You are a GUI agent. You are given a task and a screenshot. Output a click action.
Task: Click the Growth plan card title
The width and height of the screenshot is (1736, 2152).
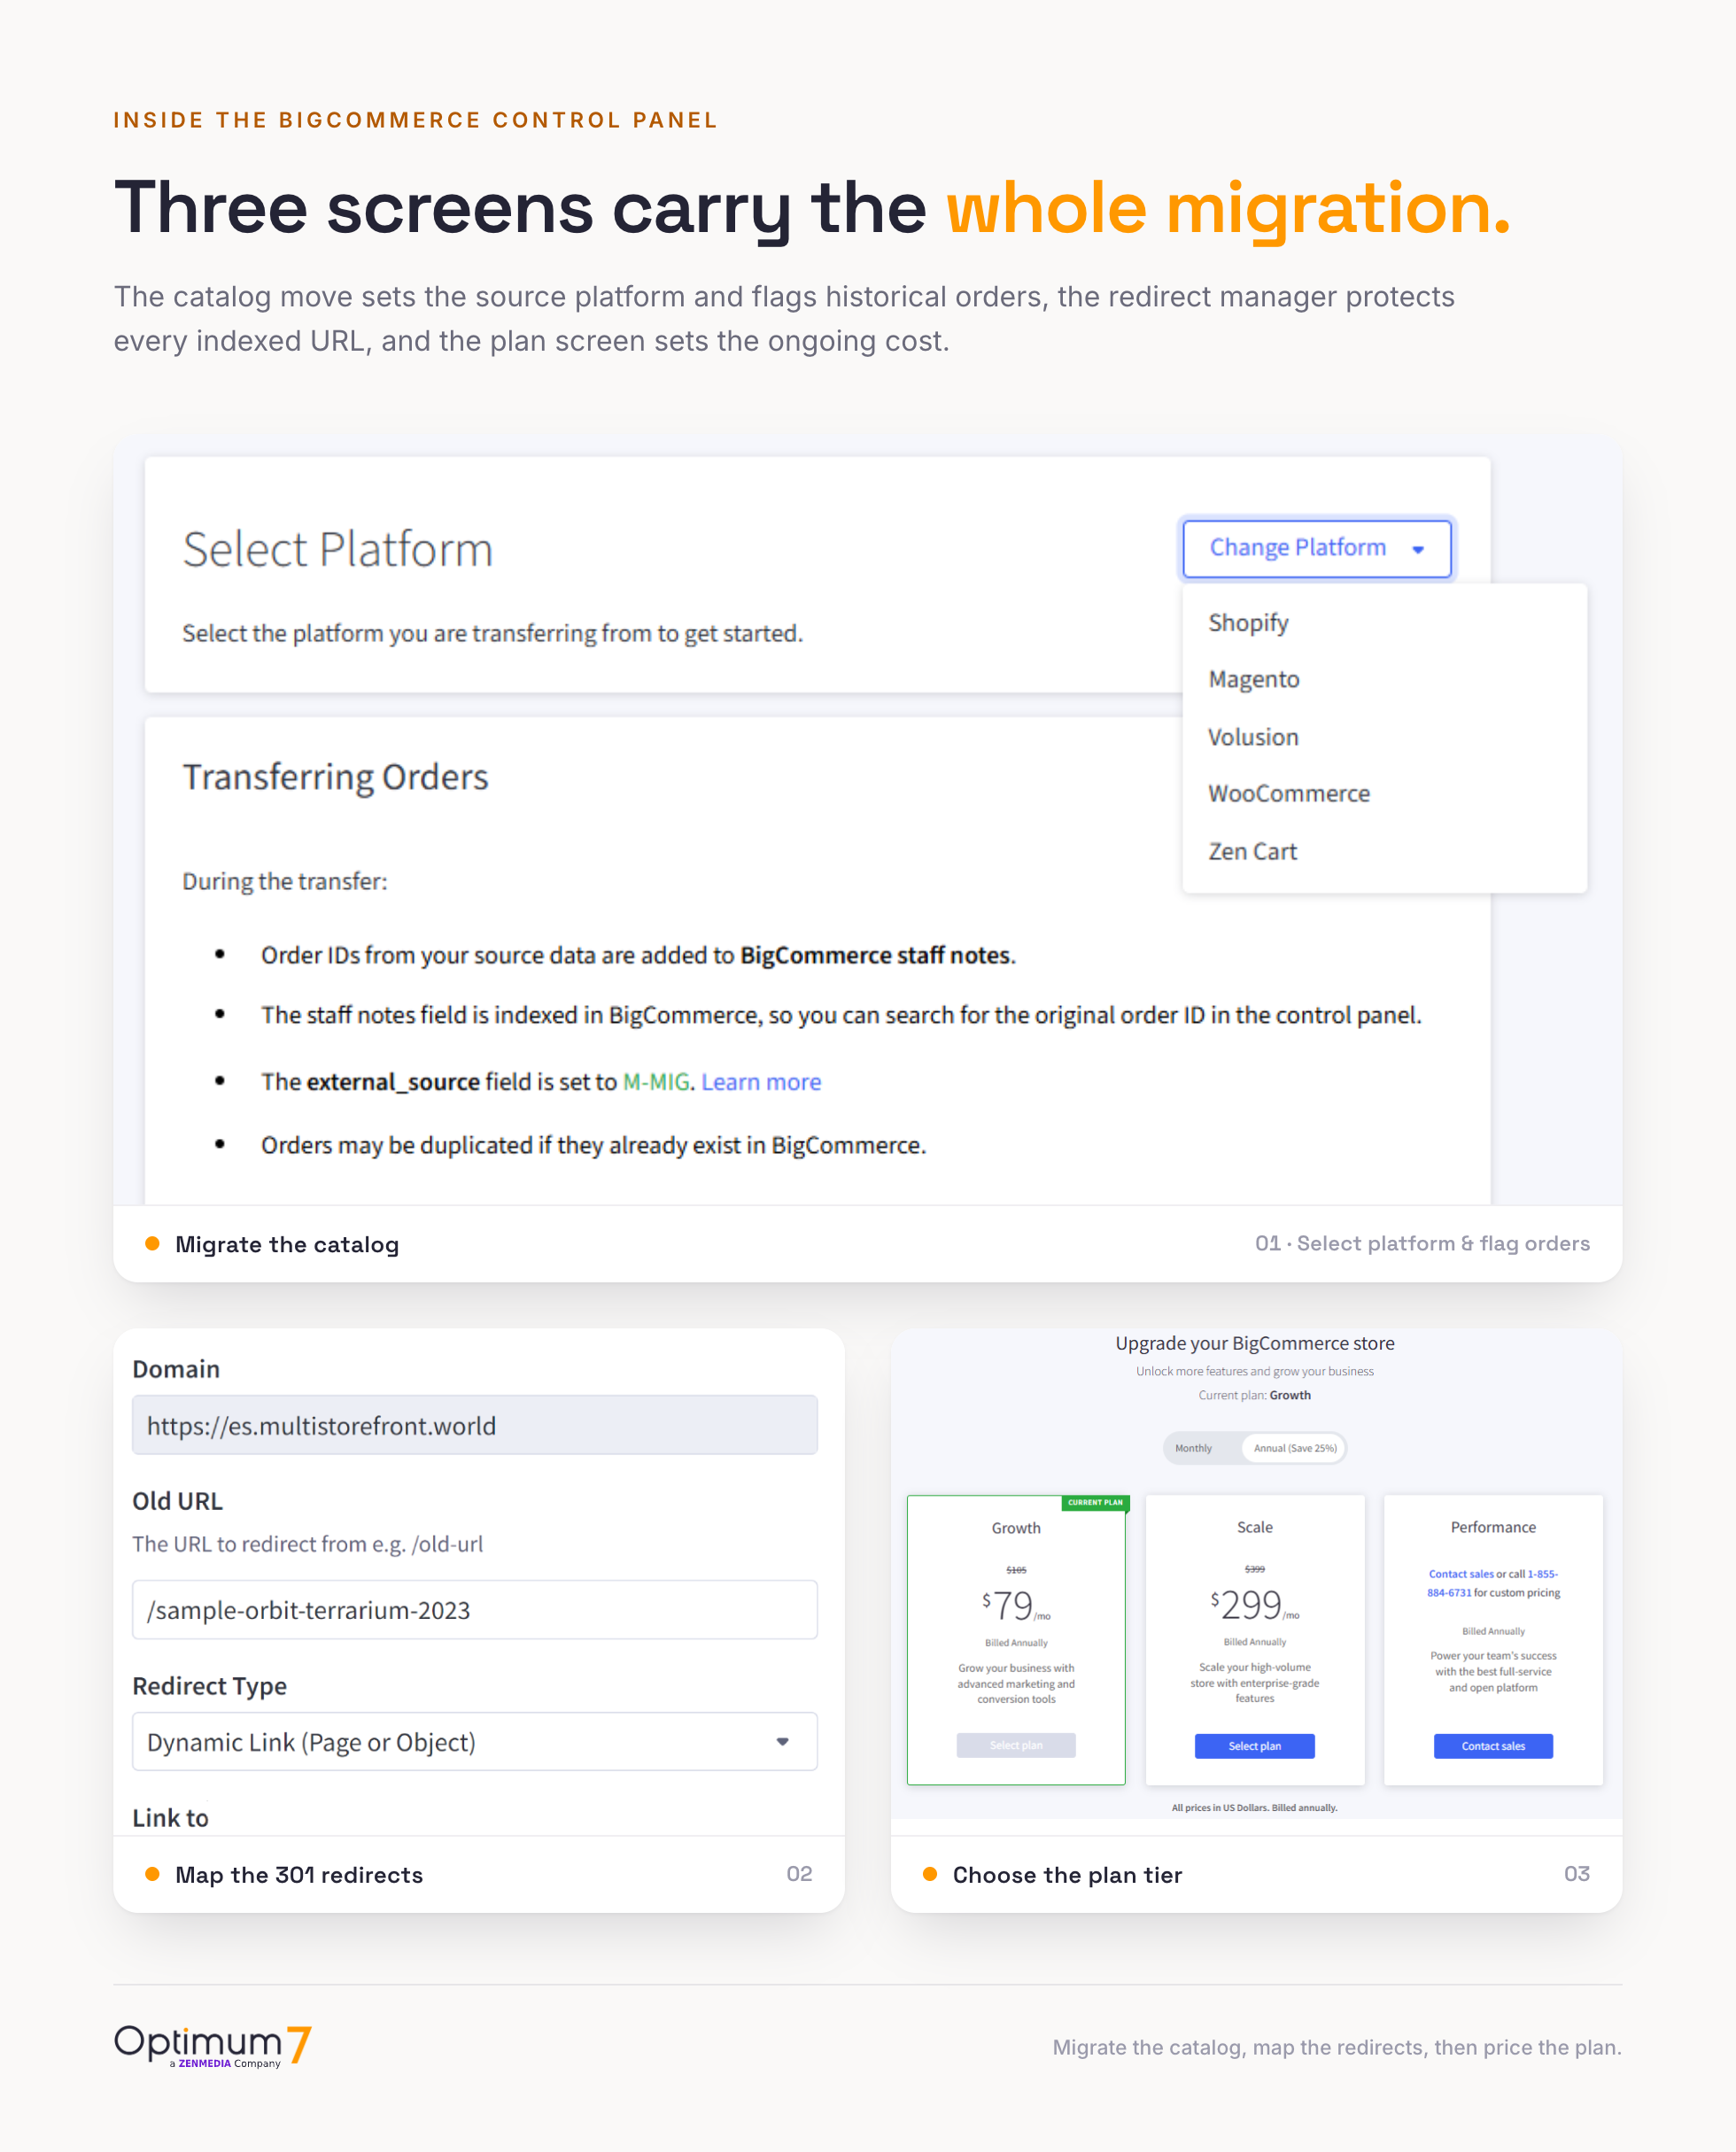1016,1528
